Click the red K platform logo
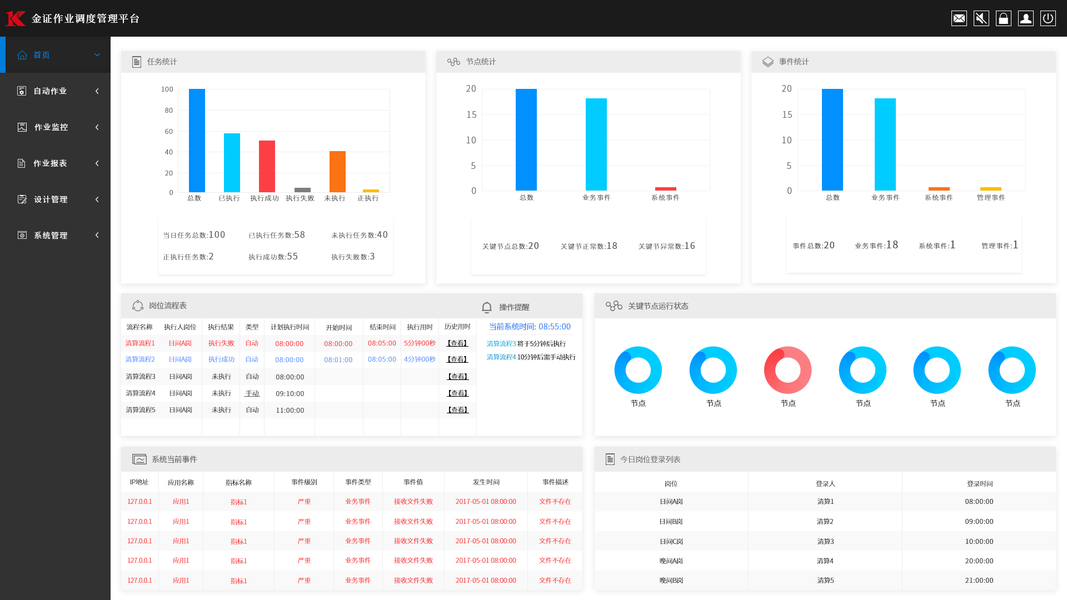The height and width of the screenshot is (600, 1067). 16,18
